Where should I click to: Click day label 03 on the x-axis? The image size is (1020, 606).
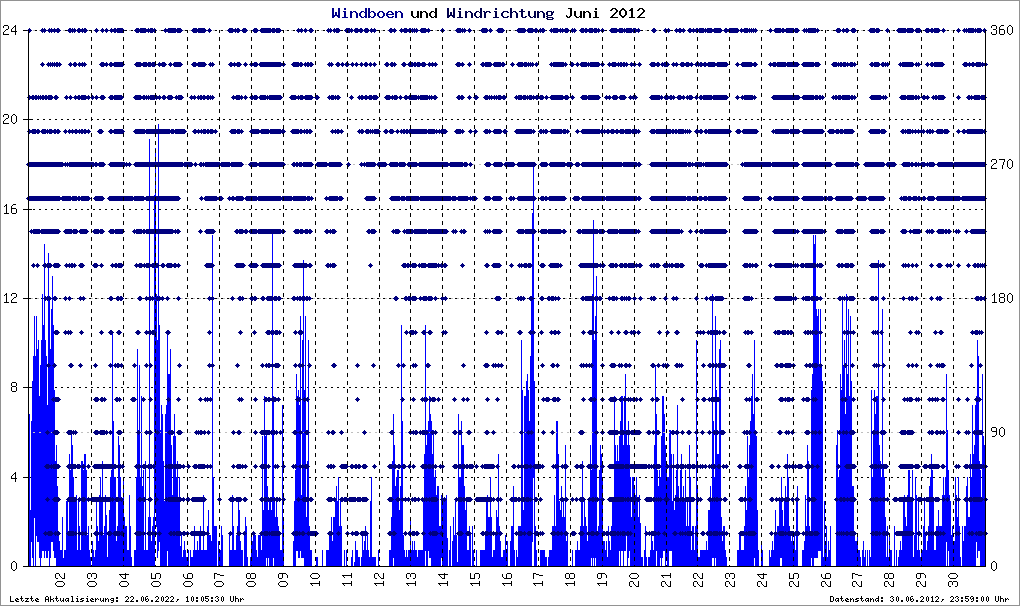tap(92, 579)
